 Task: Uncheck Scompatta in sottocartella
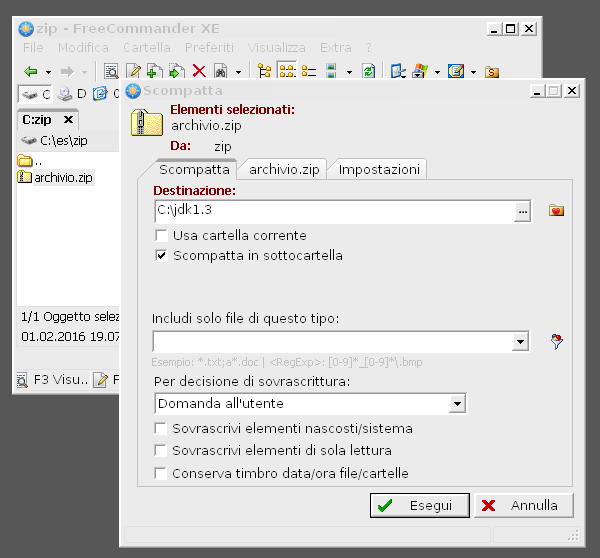tap(161, 255)
